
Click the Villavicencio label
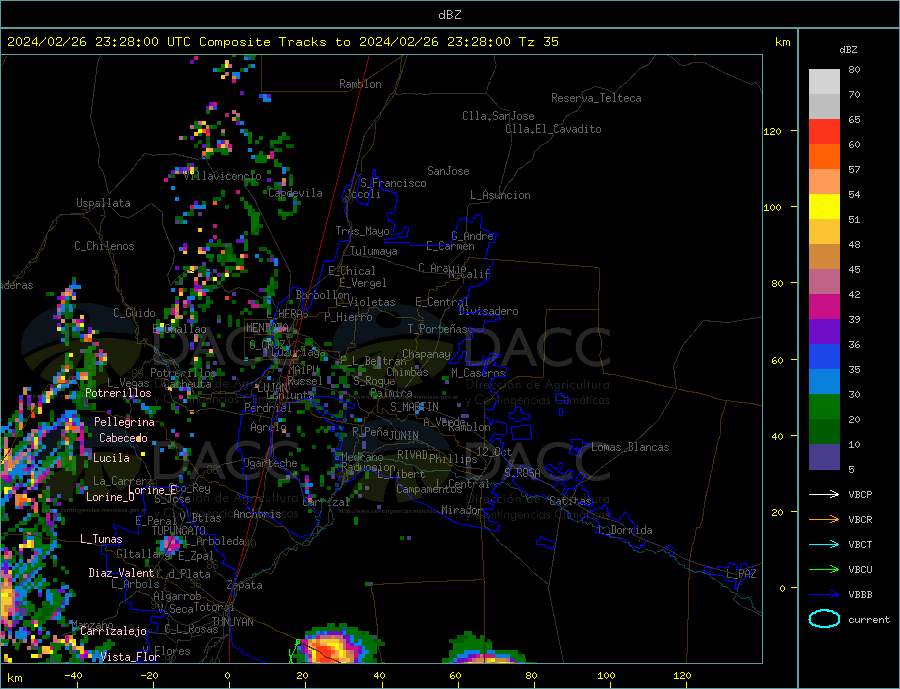(222, 176)
